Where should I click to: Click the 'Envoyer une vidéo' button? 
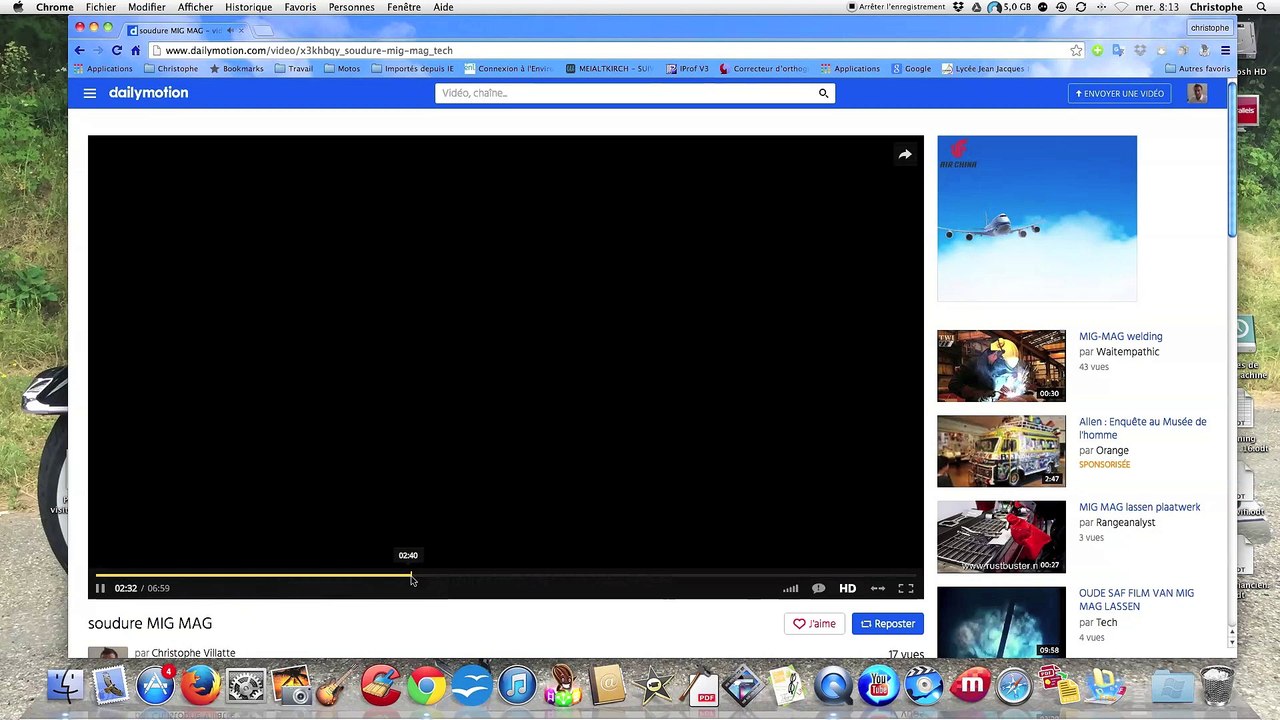tap(1120, 93)
